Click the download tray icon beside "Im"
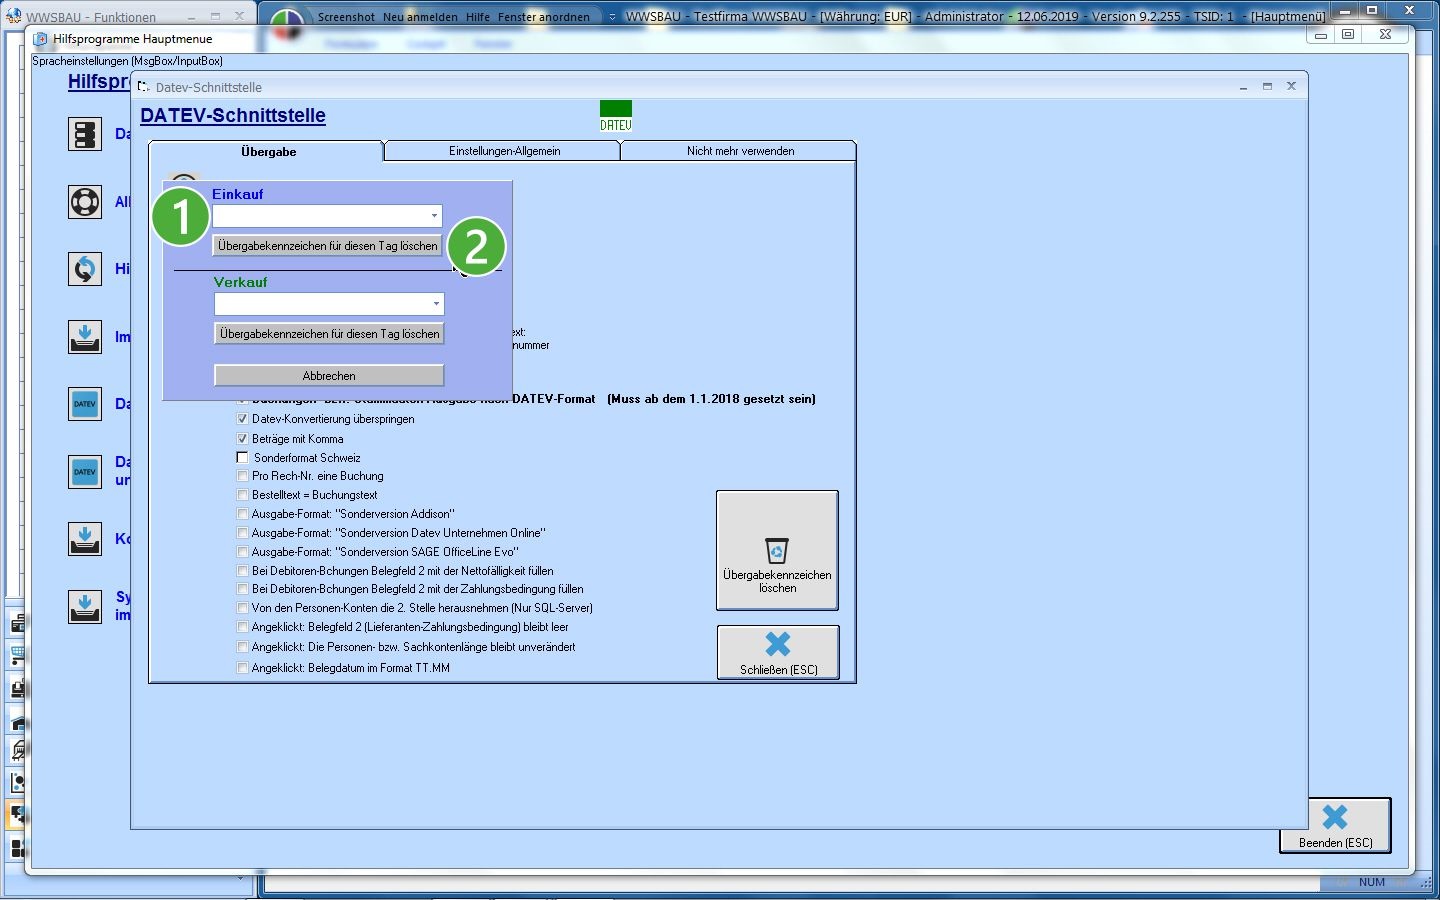This screenshot has height=900, width=1440. coord(85,337)
